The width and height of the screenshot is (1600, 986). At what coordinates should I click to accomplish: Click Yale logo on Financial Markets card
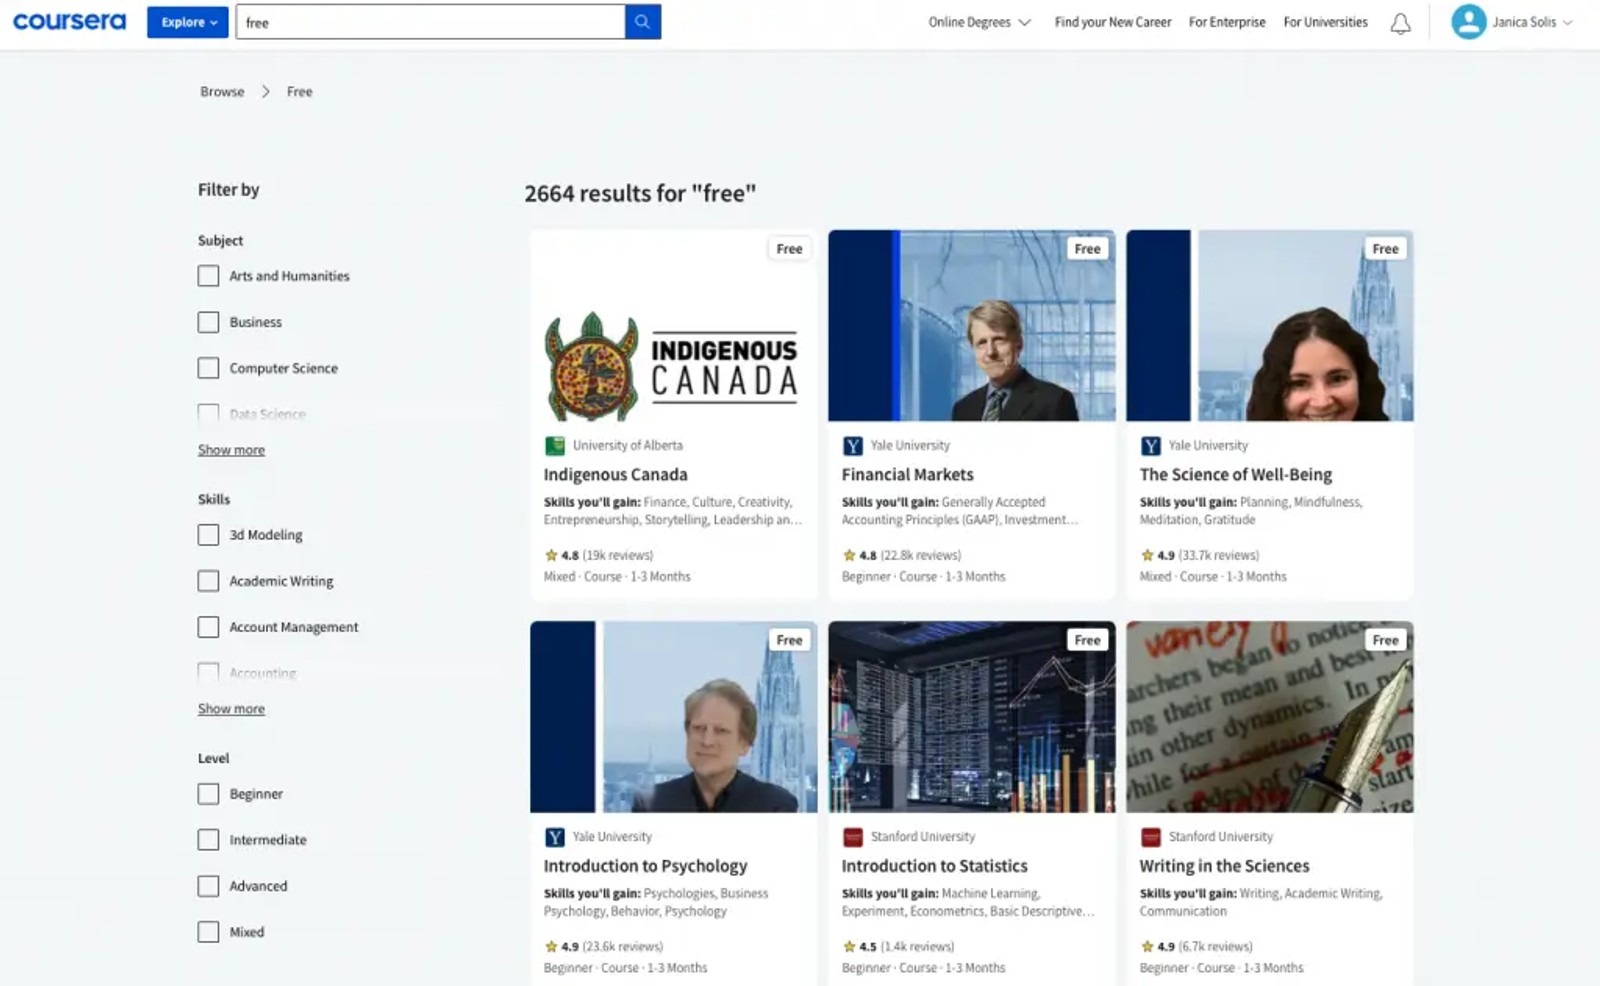click(852, 446)
